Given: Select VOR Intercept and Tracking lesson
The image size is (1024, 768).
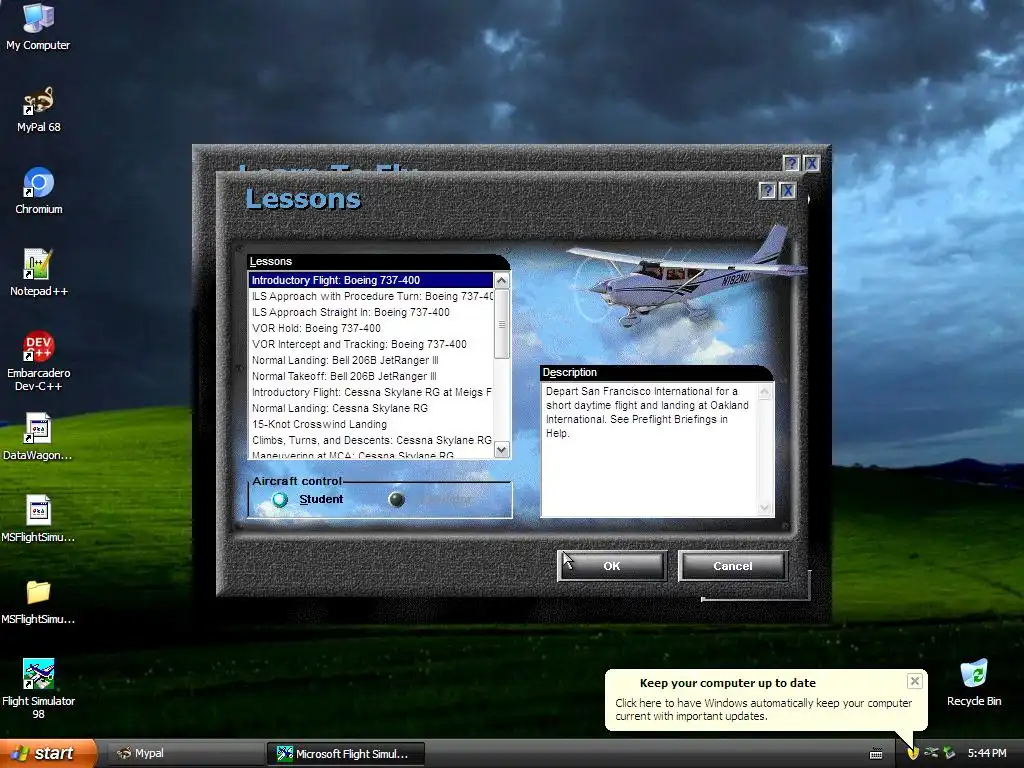Looking at the screenshot, I should pyautogui.click(x=370, y=344).
